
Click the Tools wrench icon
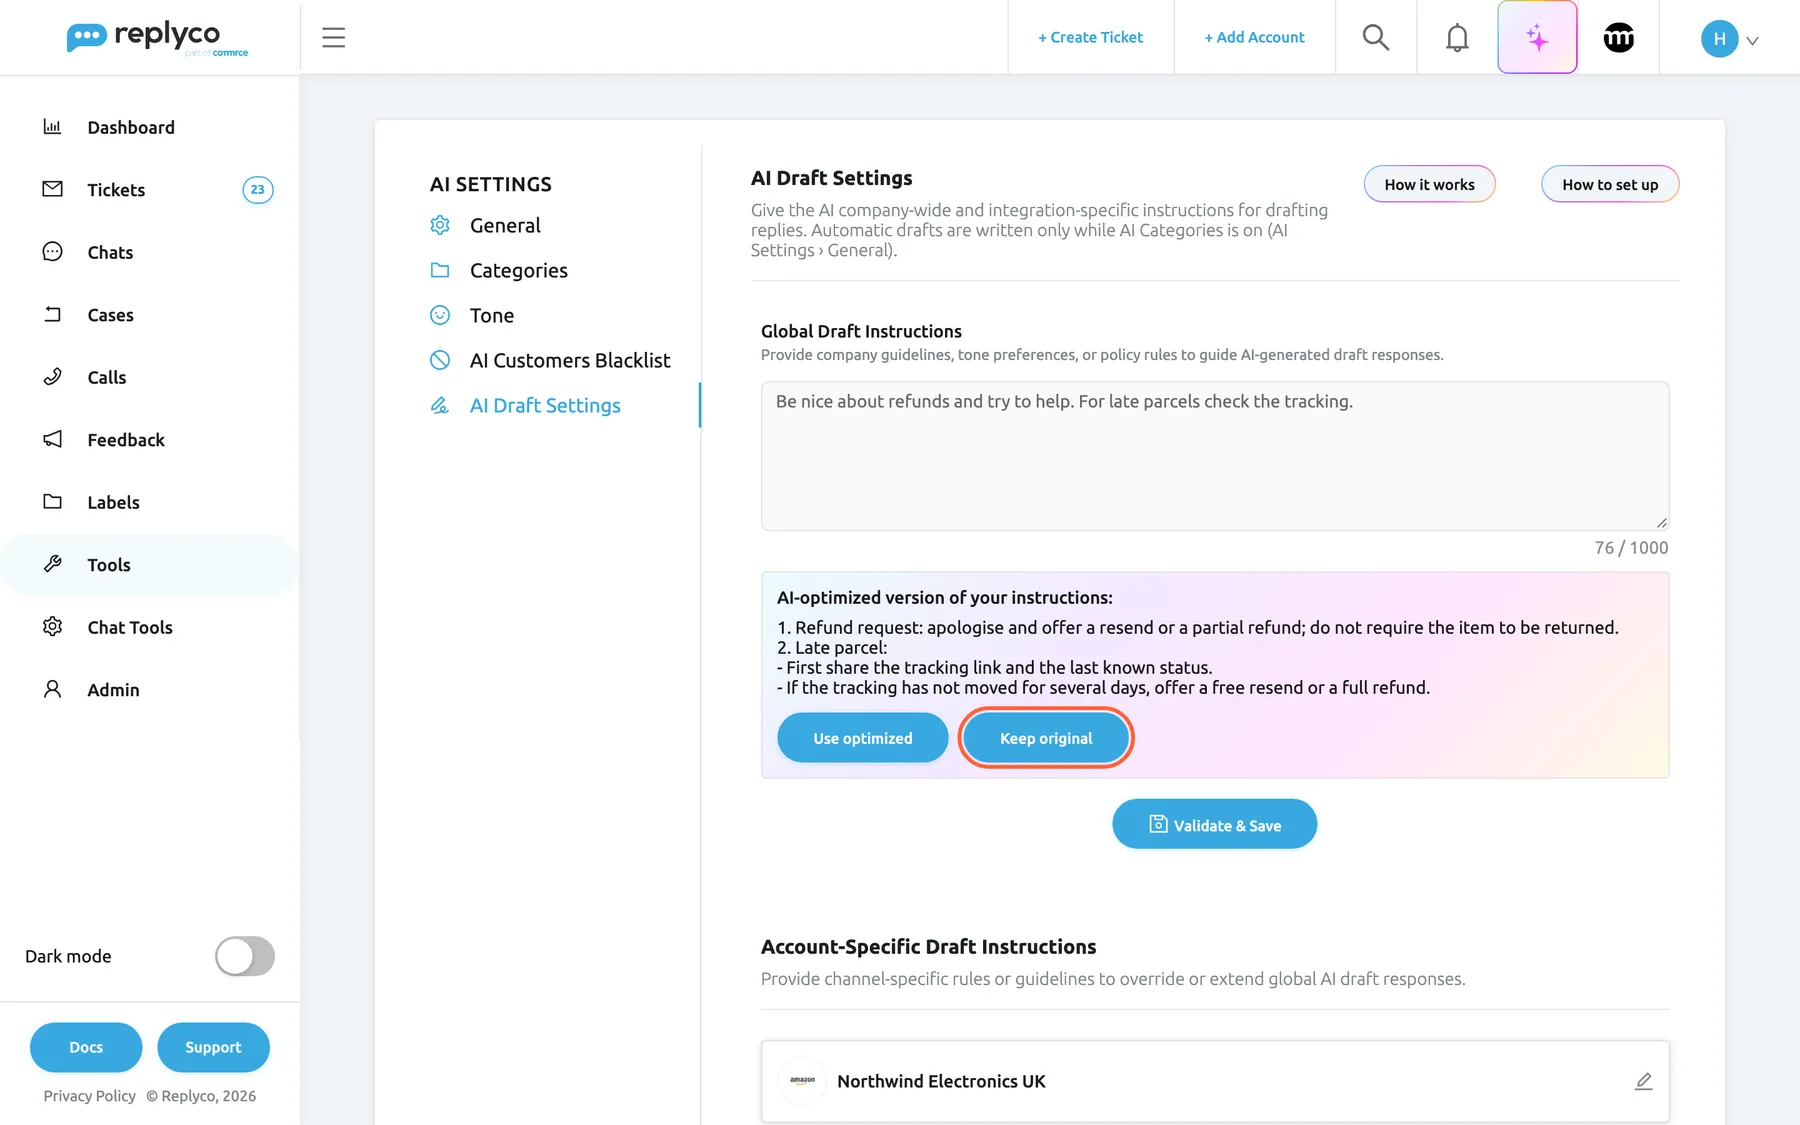53,564
